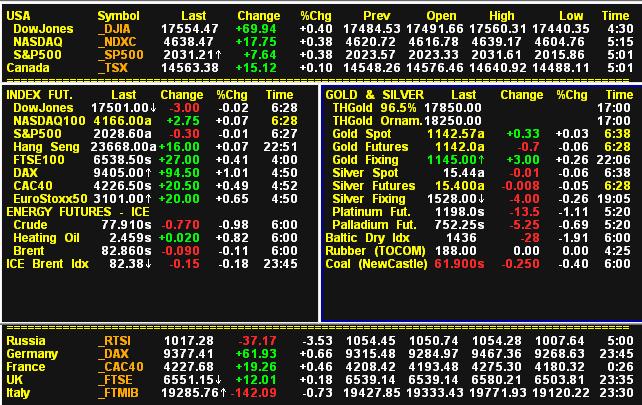This screenshot has width=642, height=405.
Task: Click THGold Ornam. value 18250.00
Action: point(453,121)
